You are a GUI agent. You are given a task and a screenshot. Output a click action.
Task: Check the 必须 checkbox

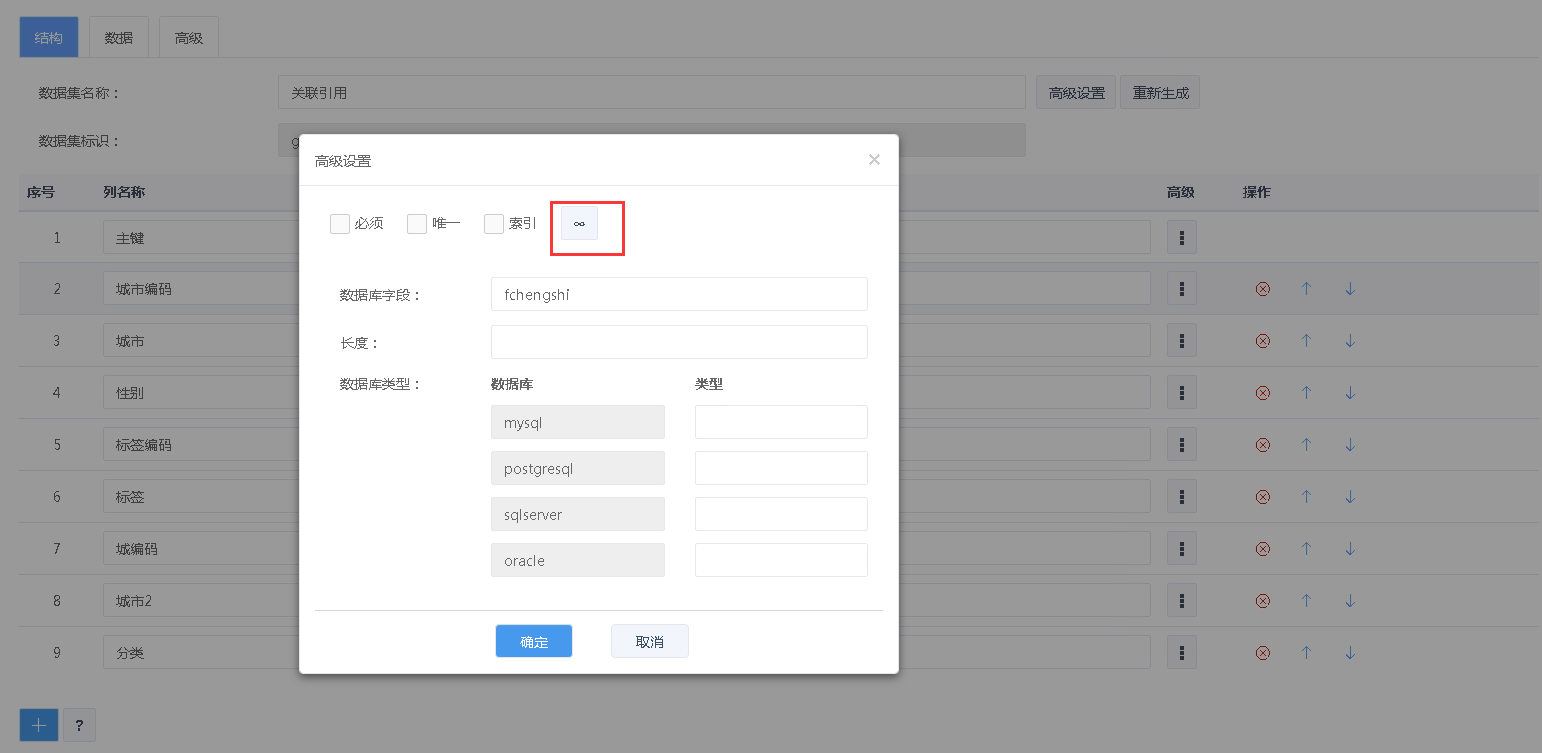(340, 224)
